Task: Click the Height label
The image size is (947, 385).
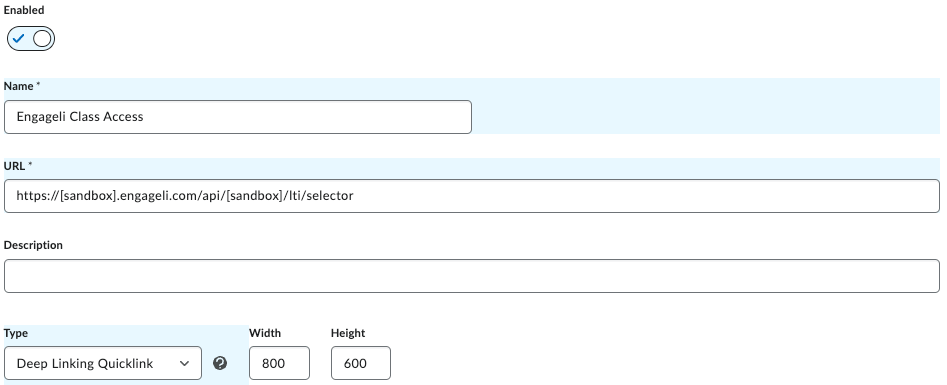Action: [348, 333]
